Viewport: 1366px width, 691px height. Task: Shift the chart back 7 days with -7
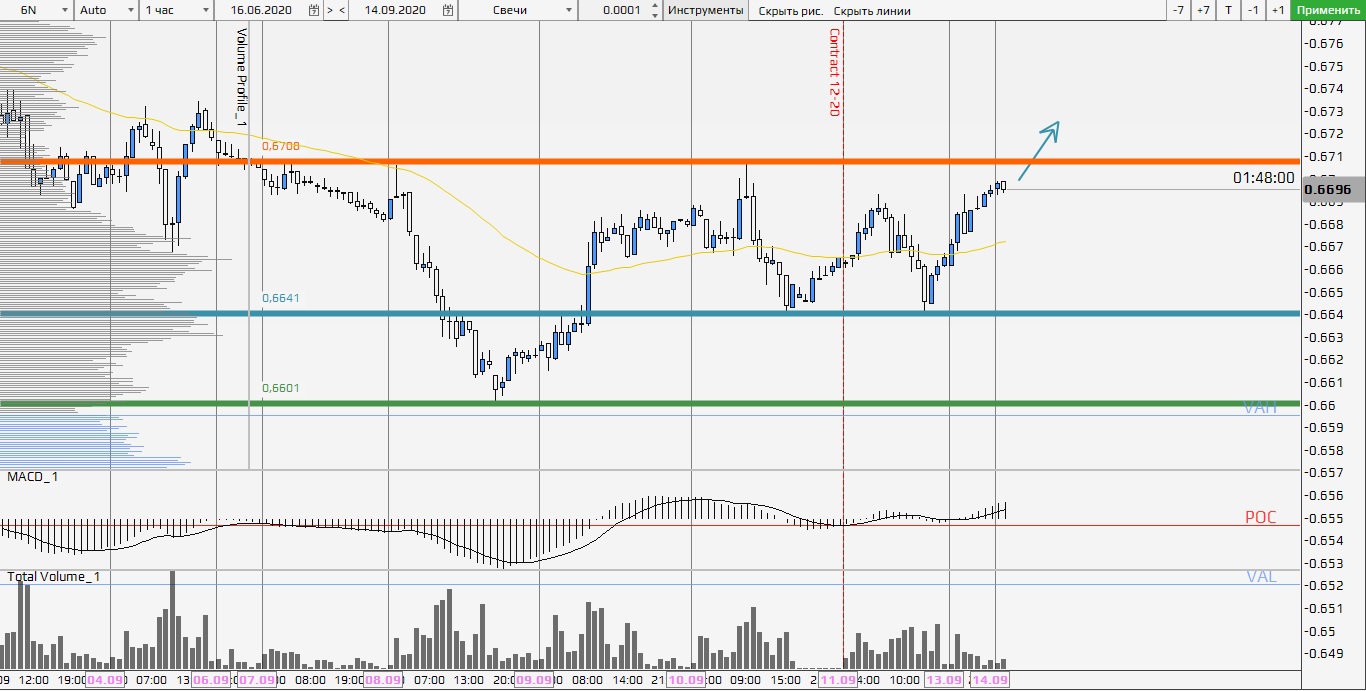[x=1178, y=10]
